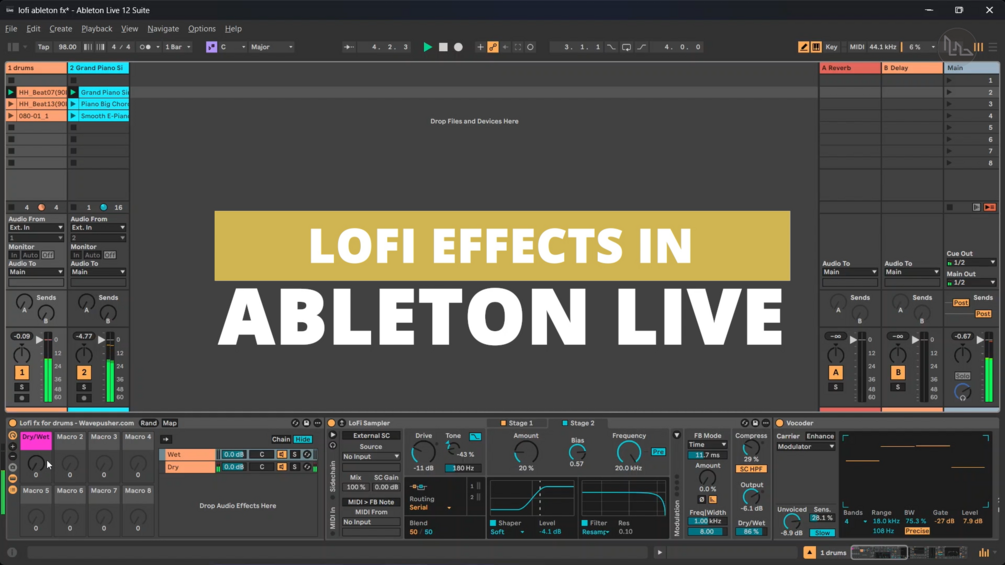Screen dimensions: 1005x565
Task: Open the Major scale dropdown
Action: coord(272,47)
